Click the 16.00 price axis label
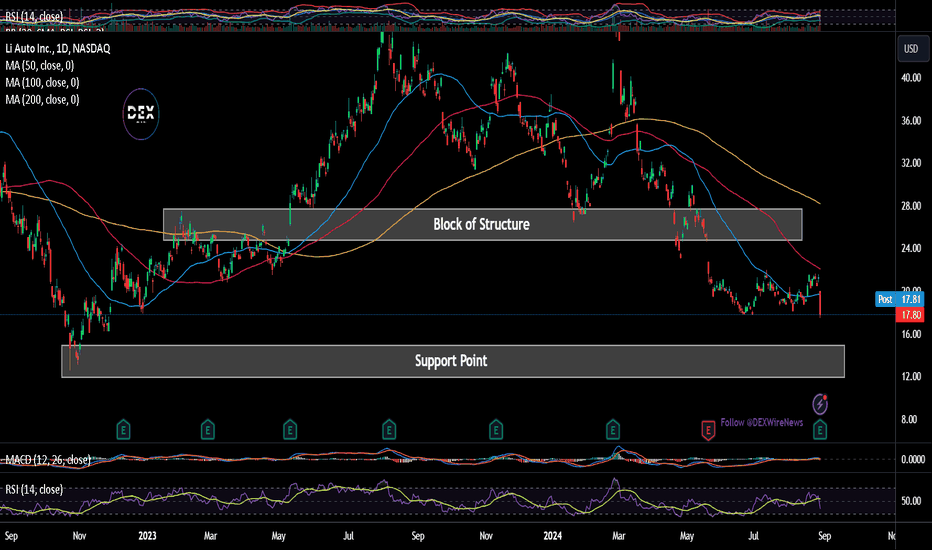This screenshot has height=550, width=932. [911, 334]
